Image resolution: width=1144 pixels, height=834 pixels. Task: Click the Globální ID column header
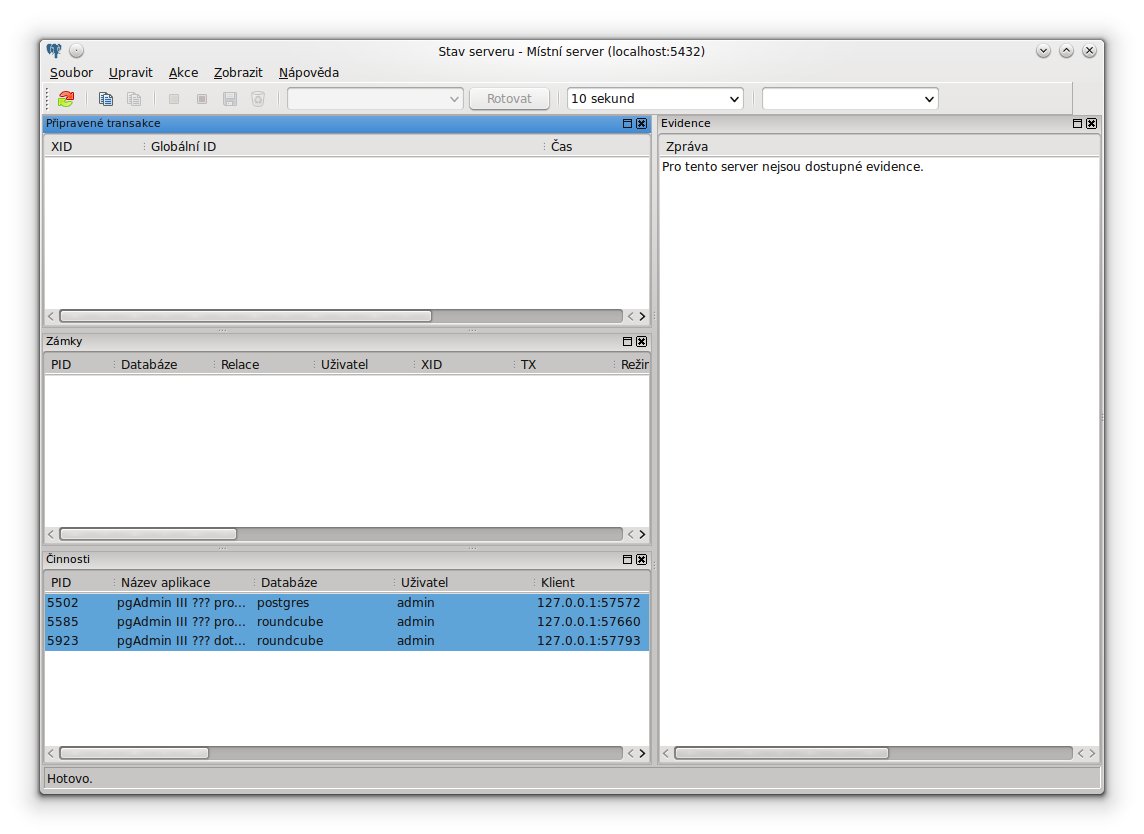(344, 147)
